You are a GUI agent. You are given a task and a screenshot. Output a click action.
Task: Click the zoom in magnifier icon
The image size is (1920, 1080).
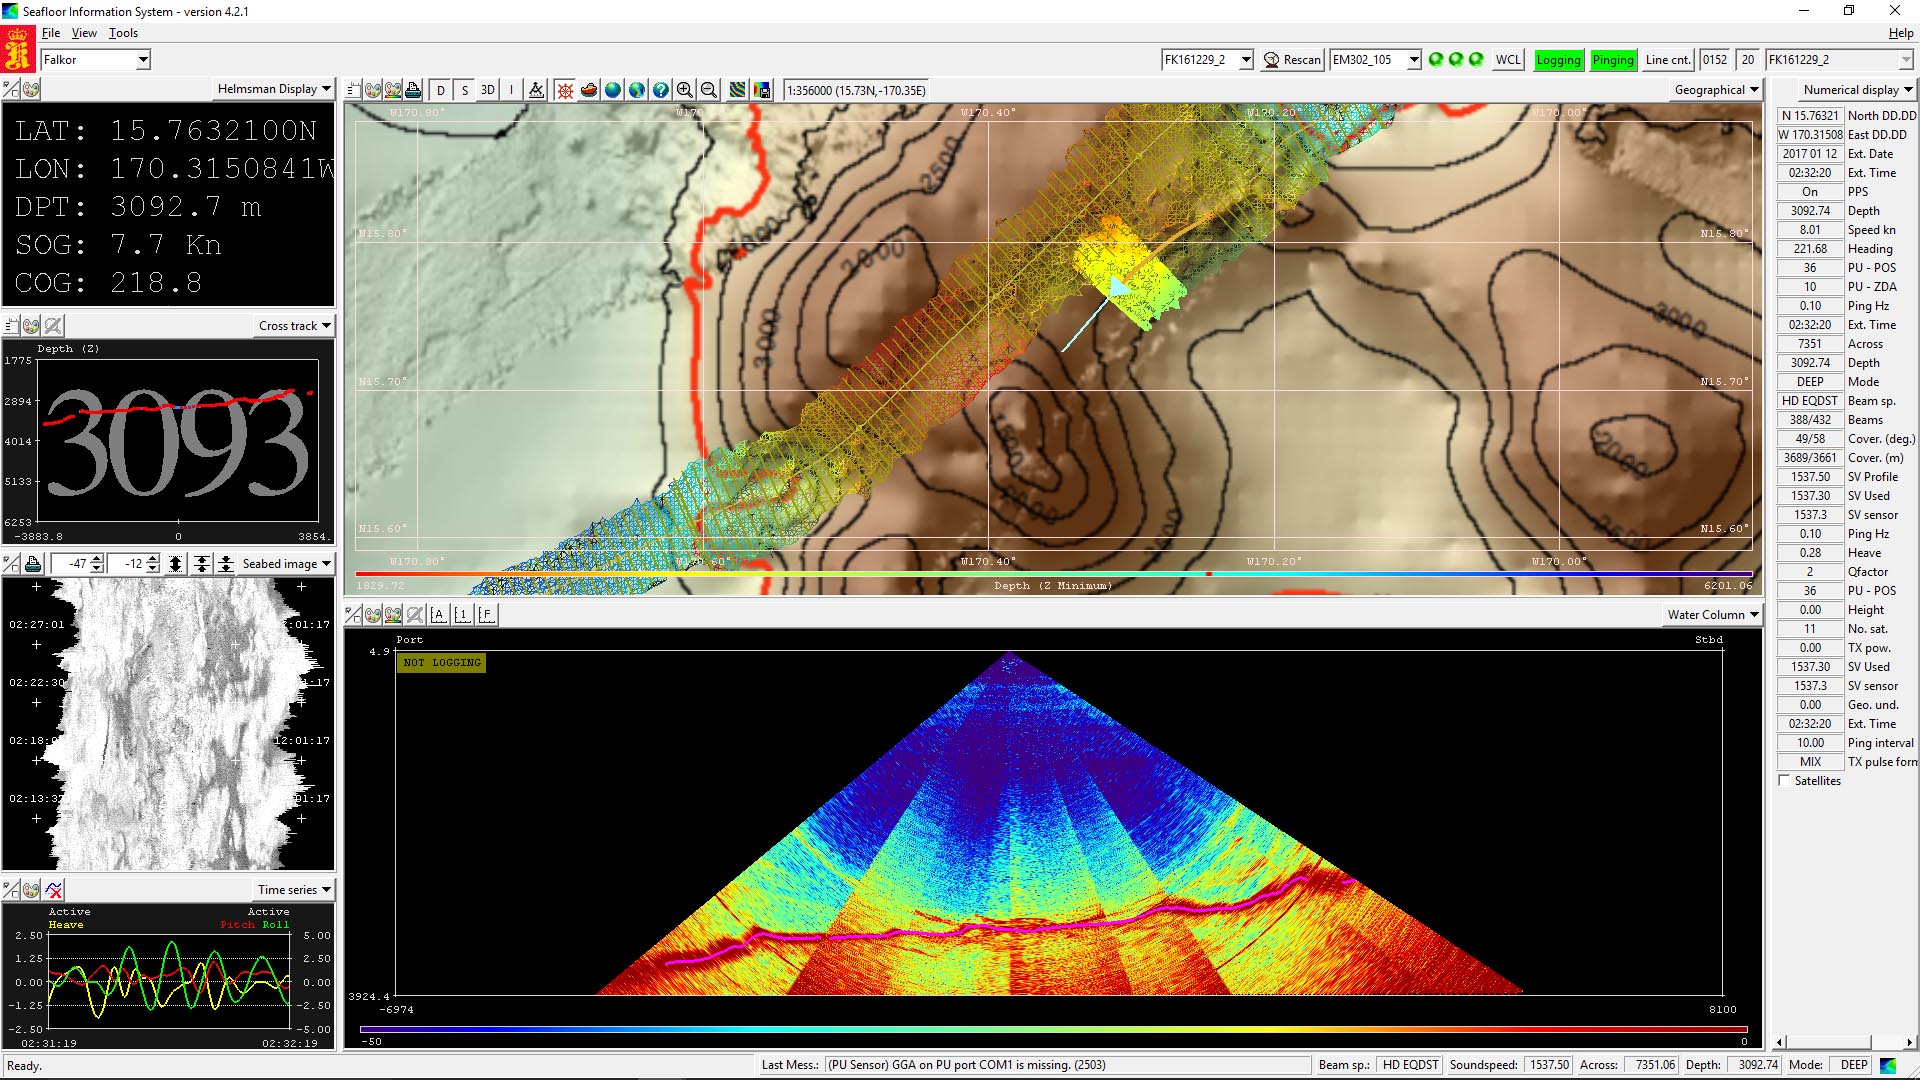[685, 90]
